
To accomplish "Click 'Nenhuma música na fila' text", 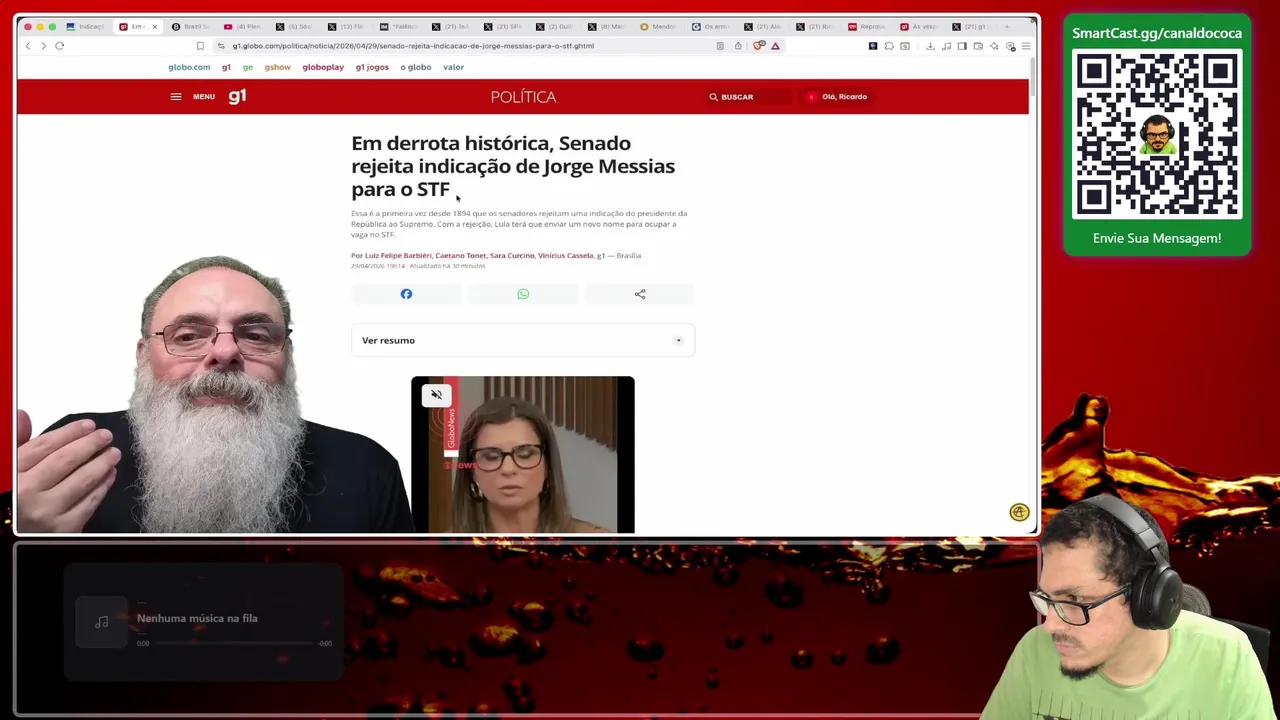I will pos(197,618).
